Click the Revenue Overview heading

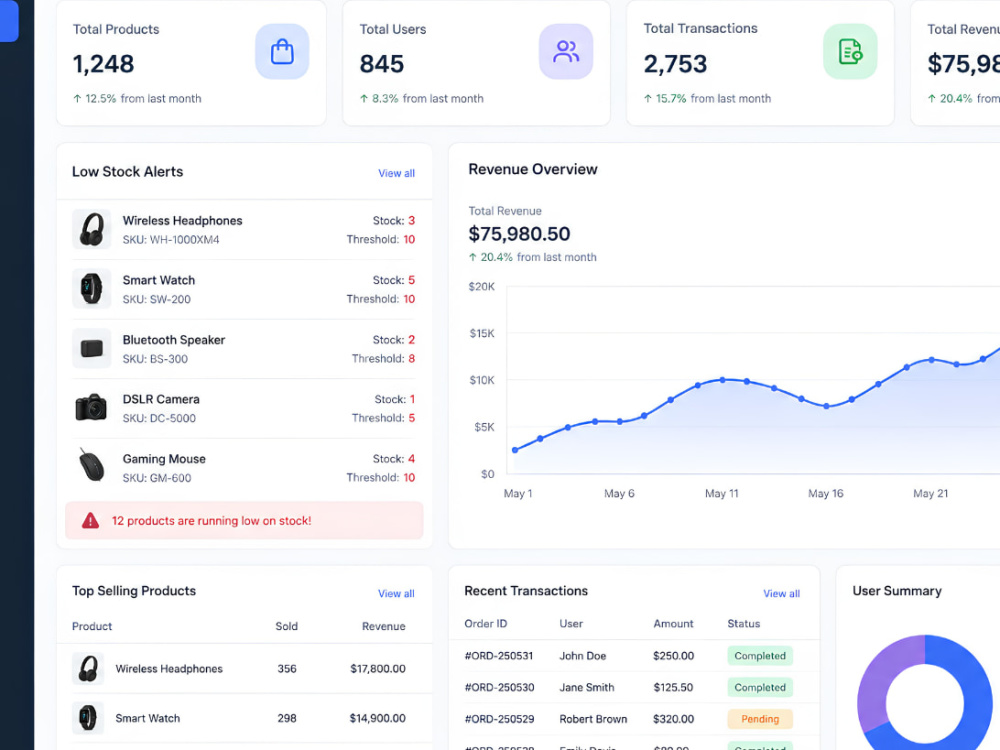(x=533, y=169)
